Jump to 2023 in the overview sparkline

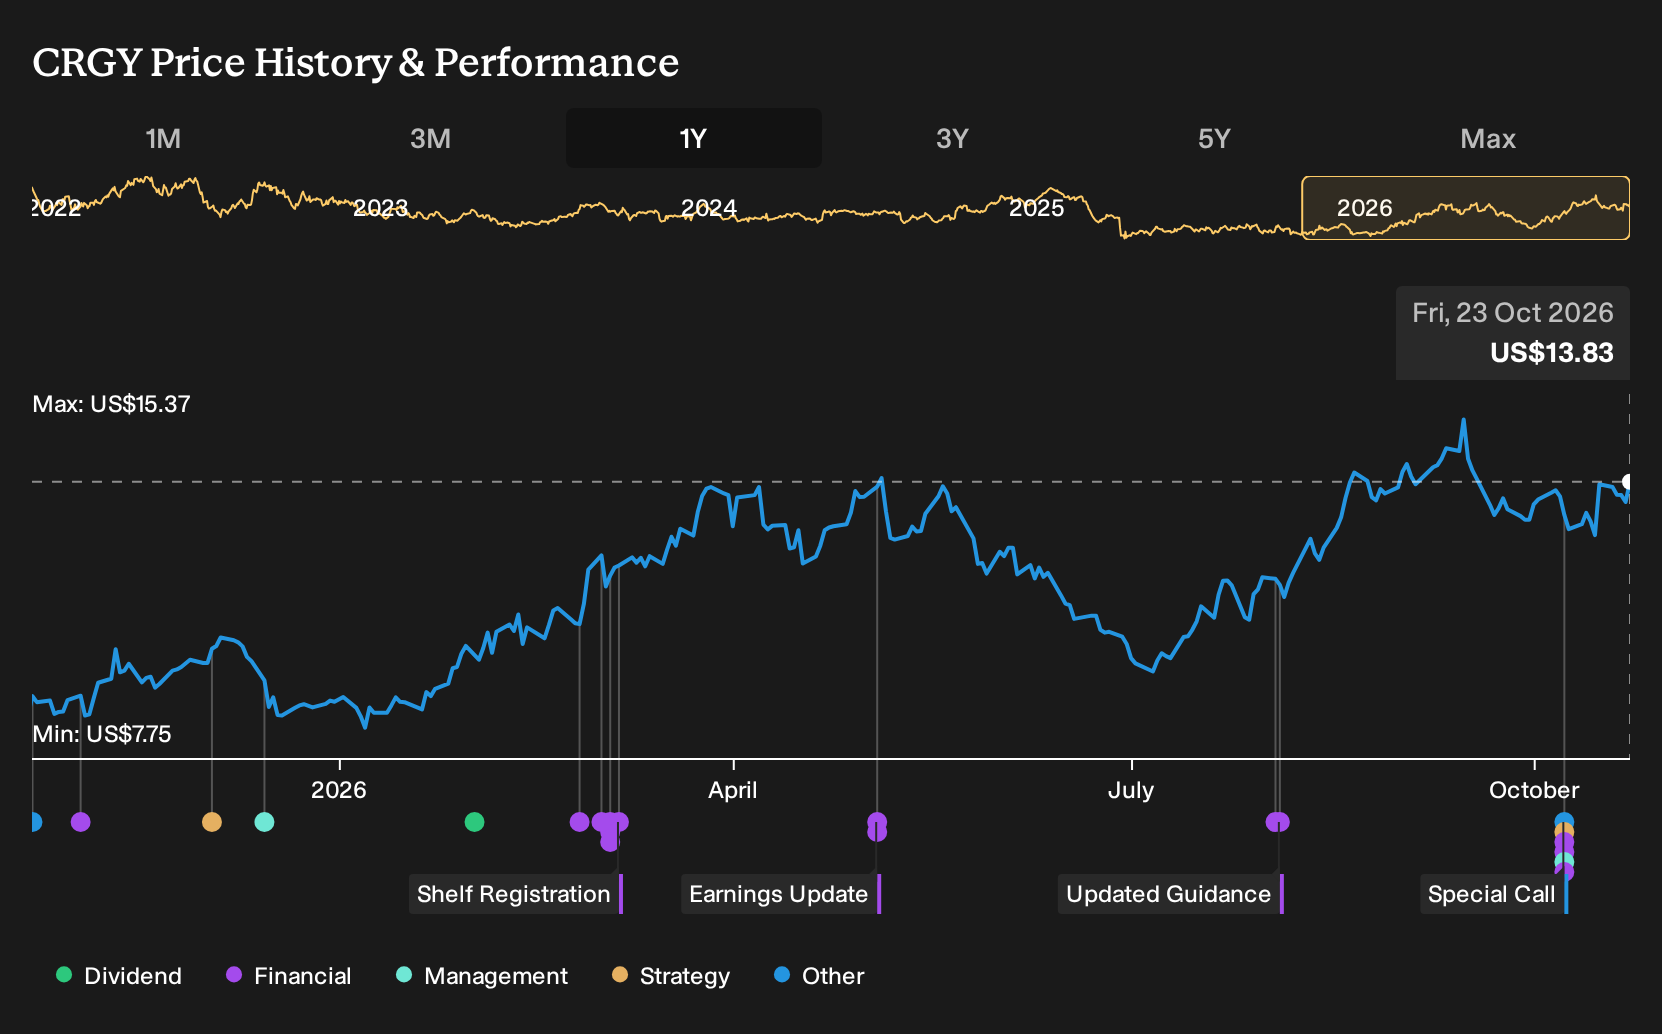[381, 208]
